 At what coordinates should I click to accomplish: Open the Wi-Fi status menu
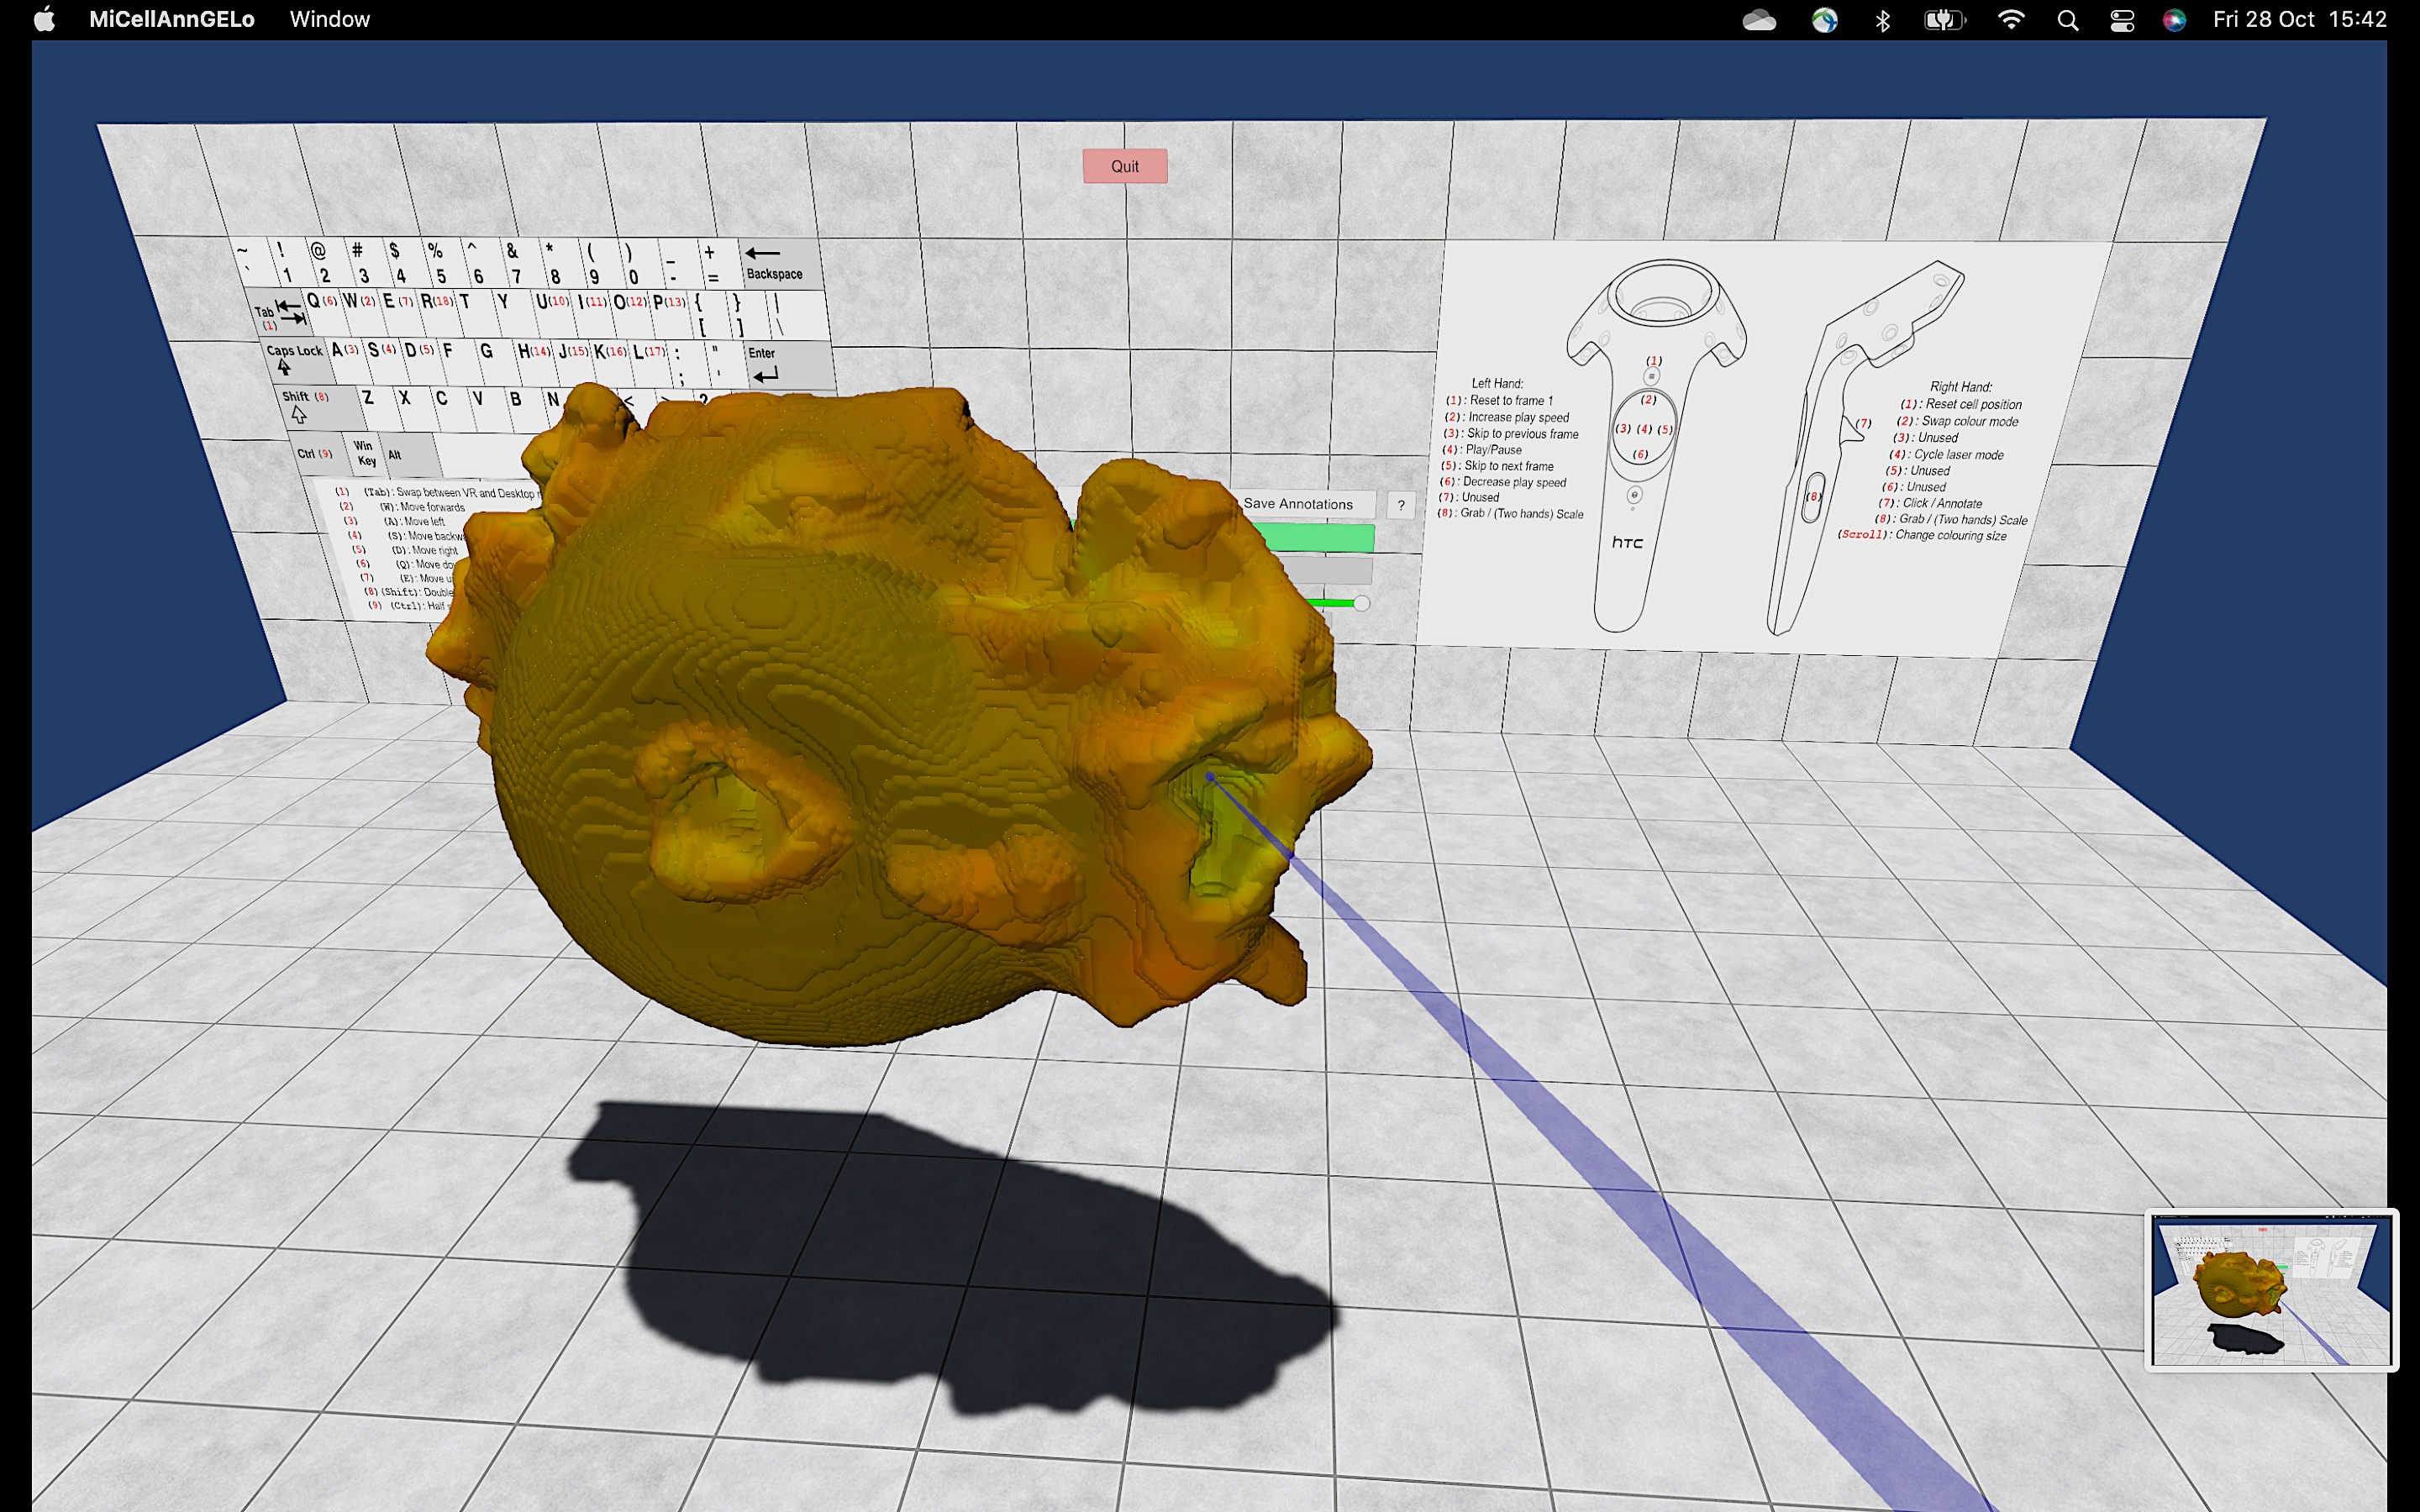[2010, 20]
